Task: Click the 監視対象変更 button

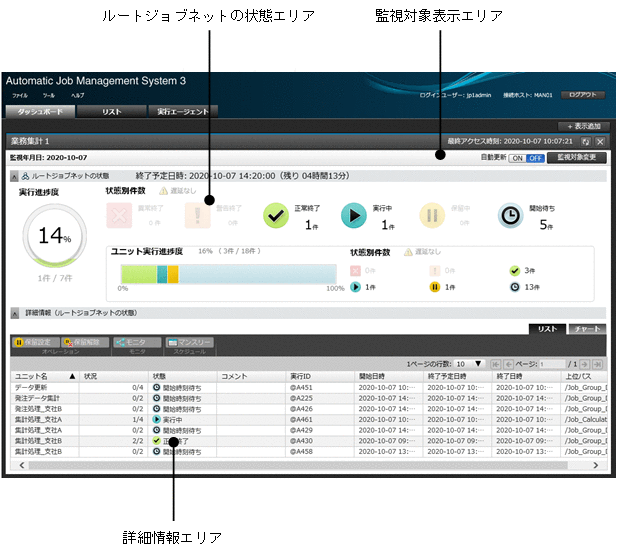Action: [x=576, y=158]
